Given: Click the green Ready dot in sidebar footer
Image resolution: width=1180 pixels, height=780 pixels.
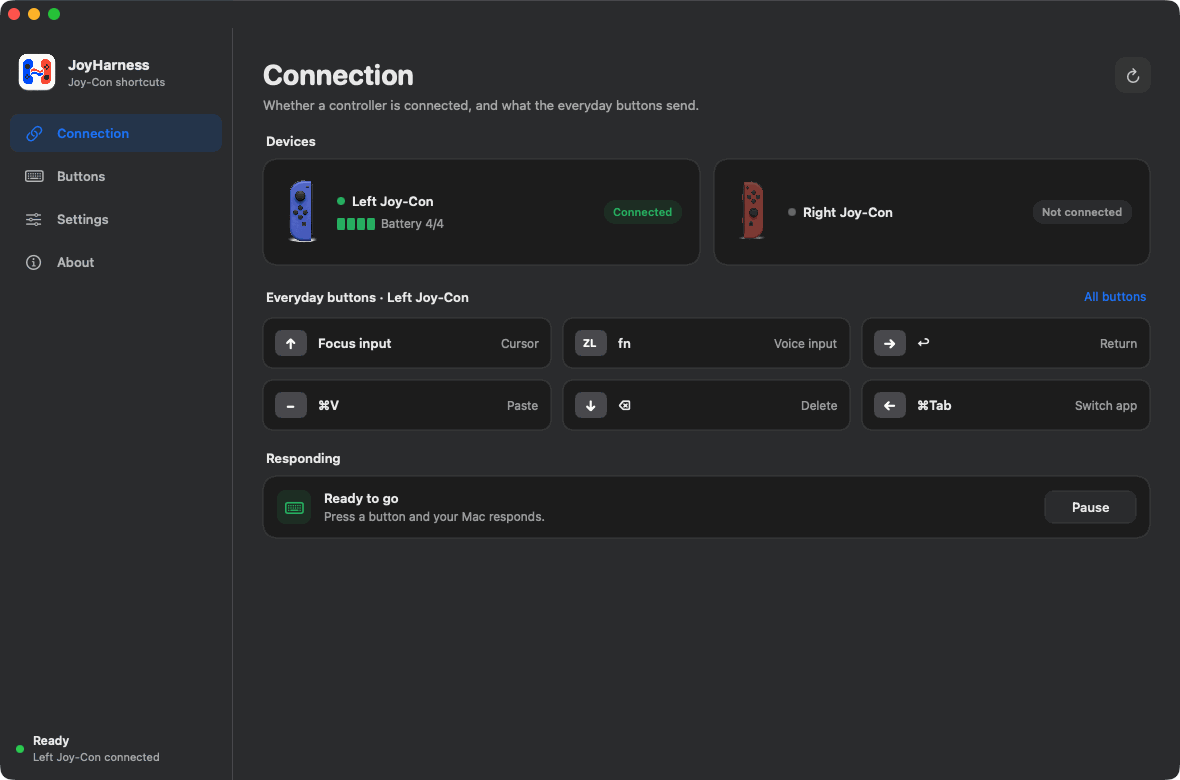Looking at the screenshot, I should 20,749.
